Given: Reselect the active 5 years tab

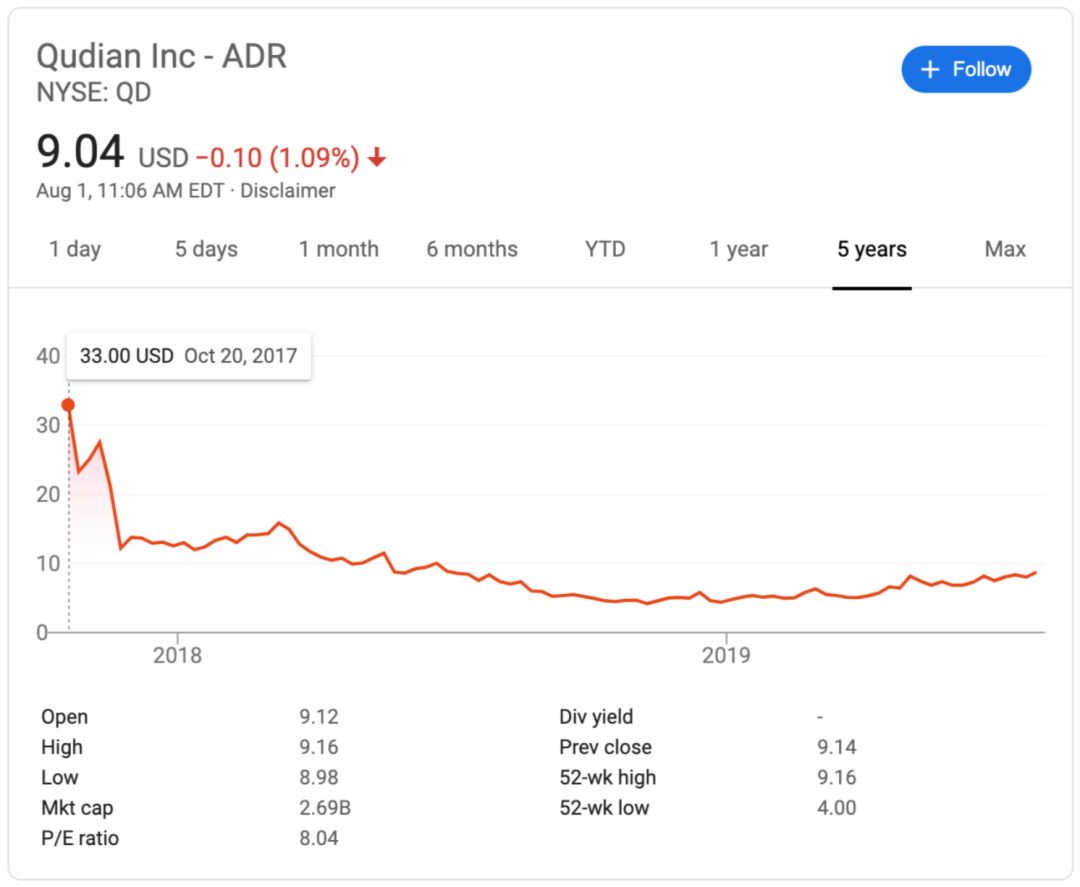Looking at the screenshot, I should (871, 249).
